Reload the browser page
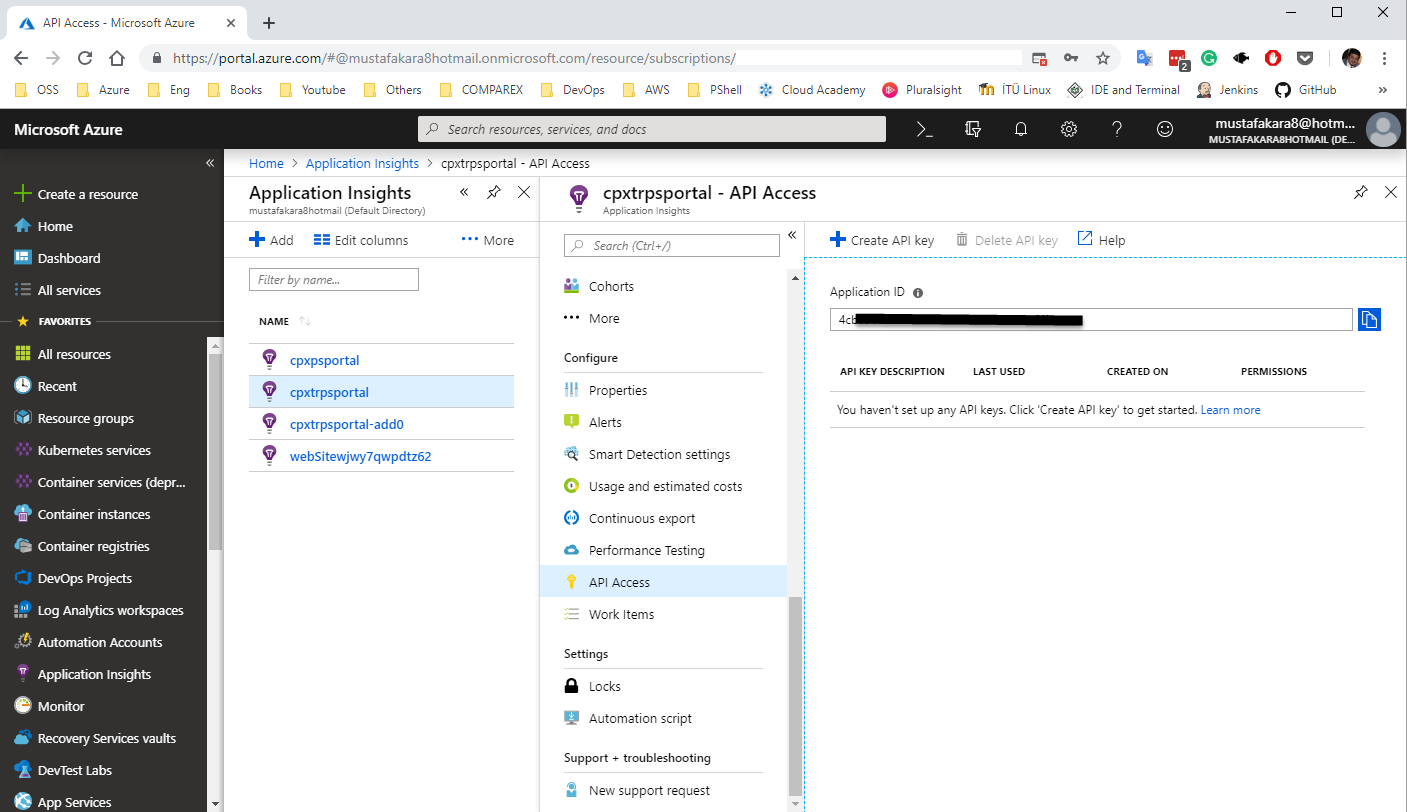 [x=85, y=58]
